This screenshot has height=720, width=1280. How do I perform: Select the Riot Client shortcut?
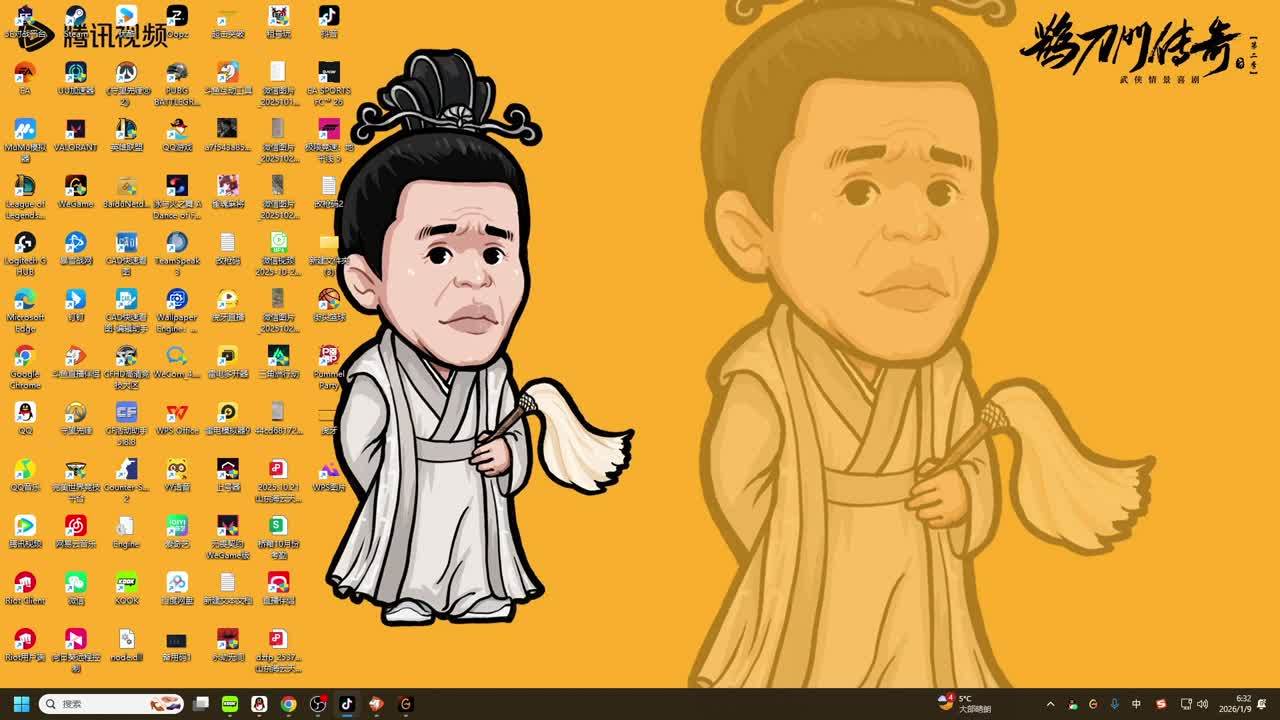pos(25,583)
